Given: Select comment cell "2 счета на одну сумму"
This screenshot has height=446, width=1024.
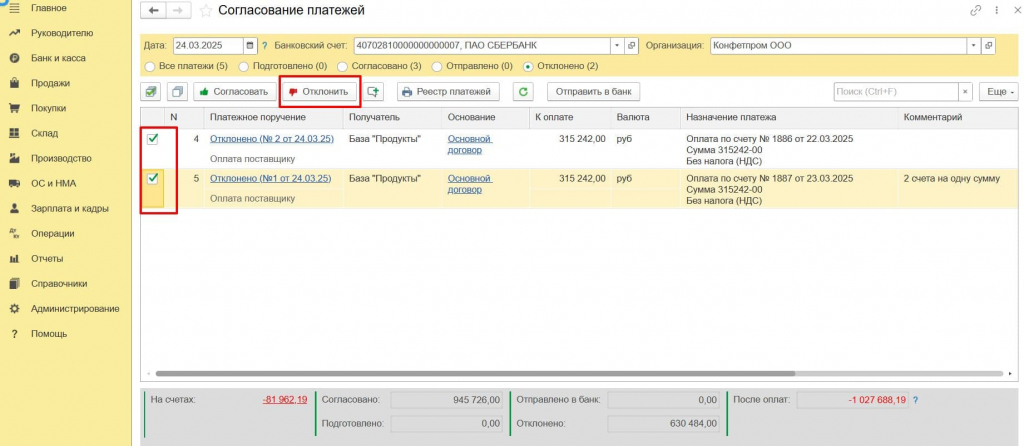Looking at the screenshot, I should (x=952, y=178).
